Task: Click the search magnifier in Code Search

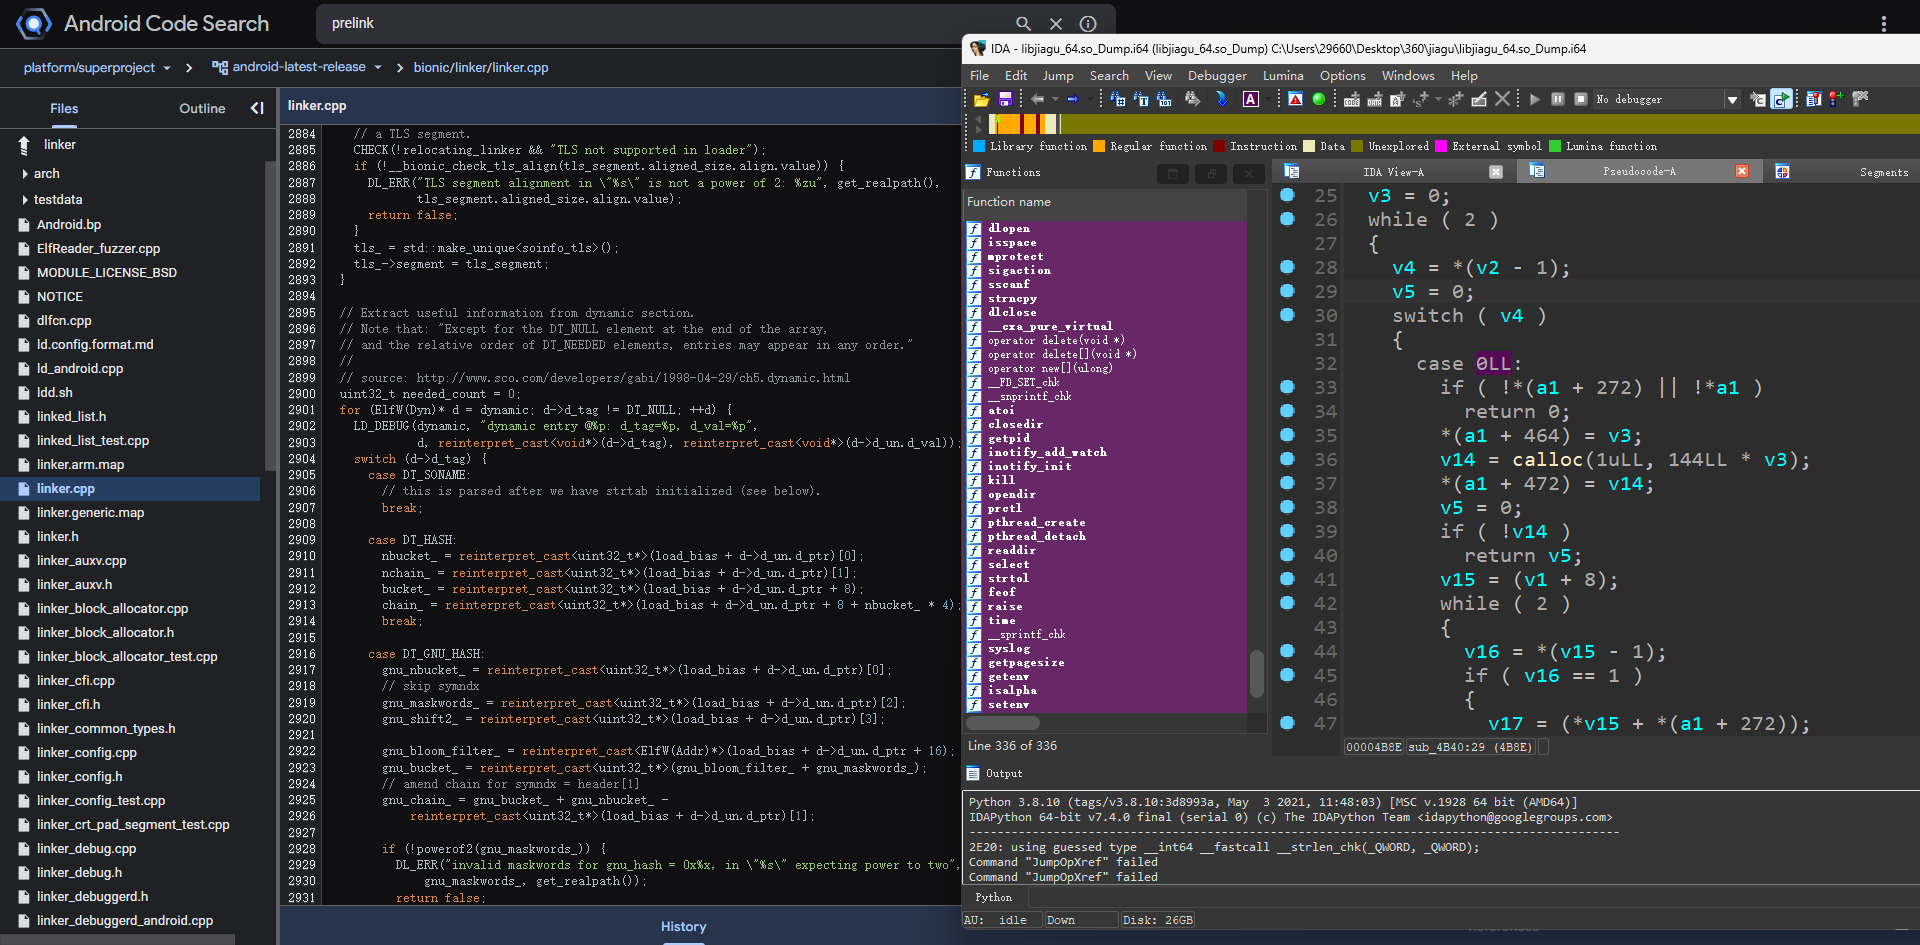Action: 1023,23
